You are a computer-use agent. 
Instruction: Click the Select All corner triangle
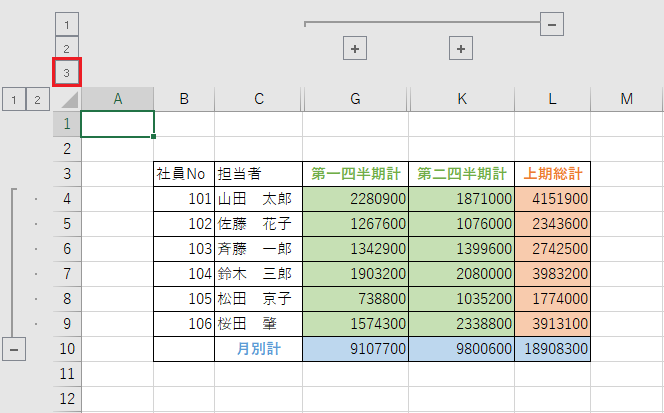[x=68, y=100]
